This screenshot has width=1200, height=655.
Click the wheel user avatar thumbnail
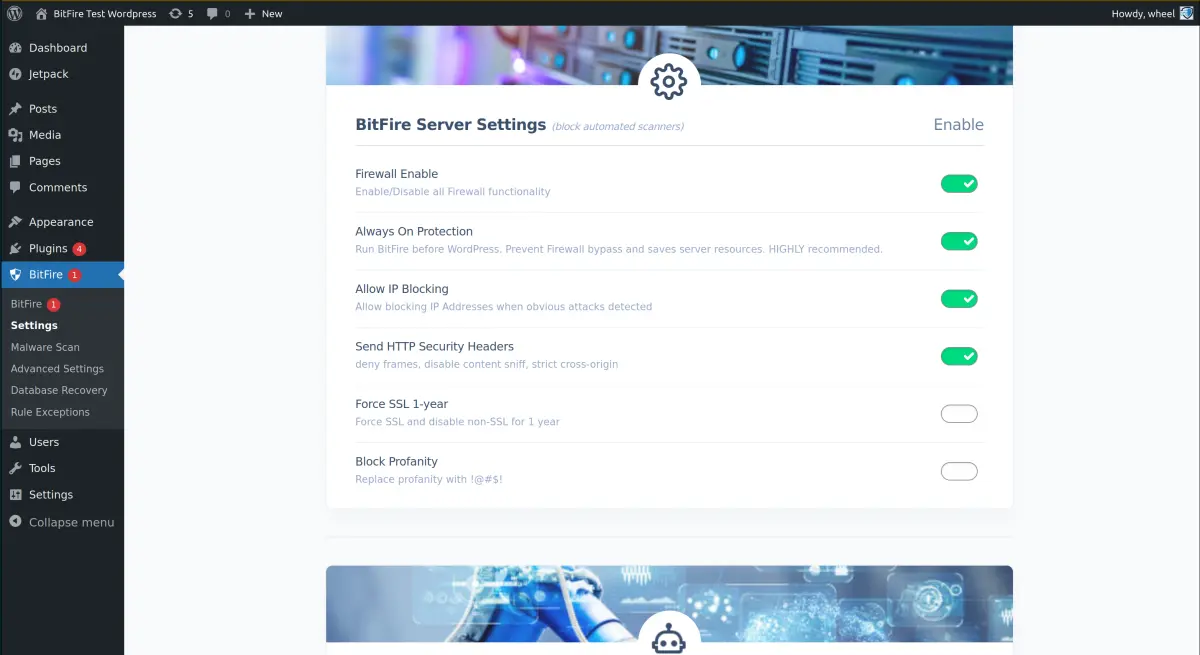1185,13
